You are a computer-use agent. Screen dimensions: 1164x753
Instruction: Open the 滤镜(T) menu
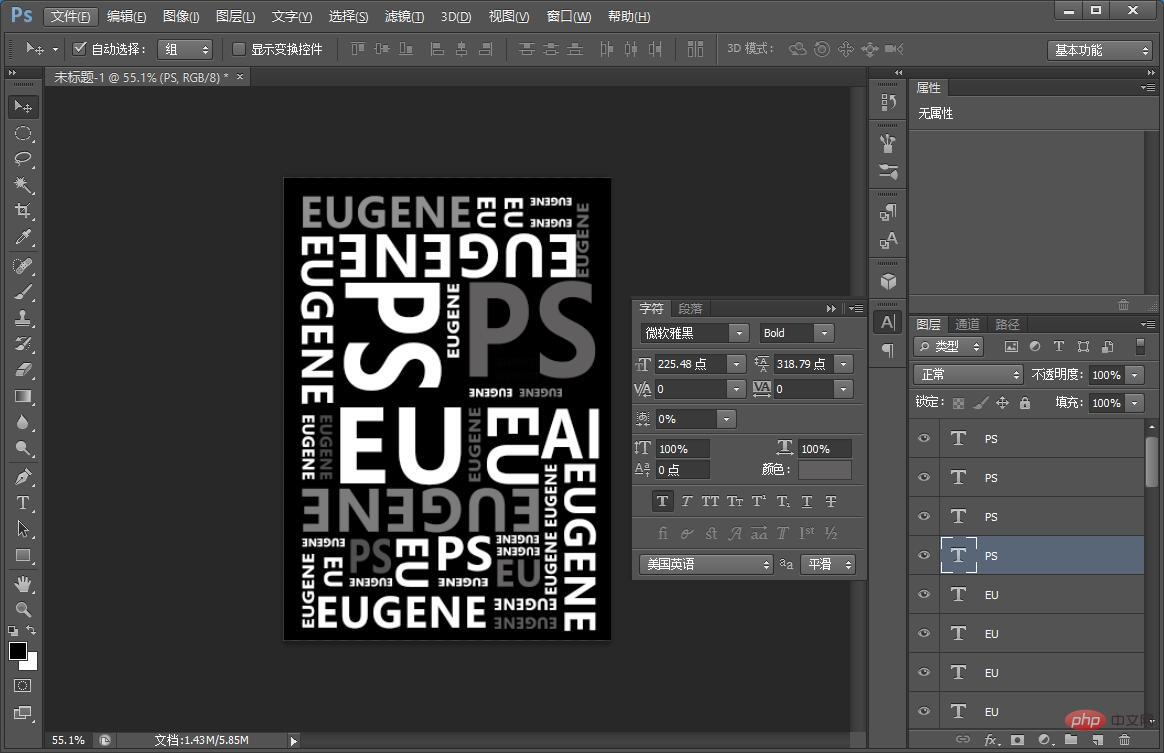click(x=405, y=16)
